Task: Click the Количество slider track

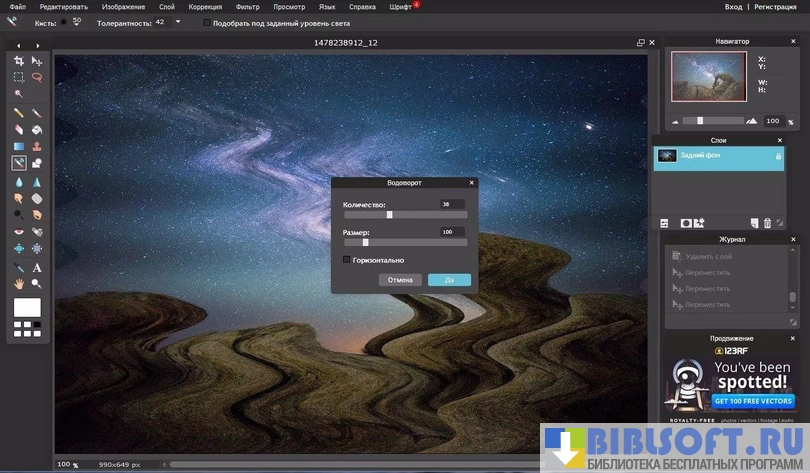Action: tap(405, 214)
